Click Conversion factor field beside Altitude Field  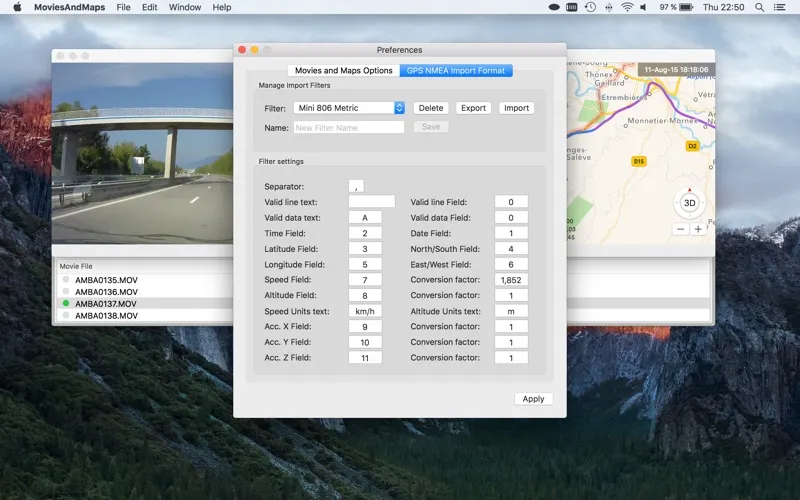(x=511, y=295)
